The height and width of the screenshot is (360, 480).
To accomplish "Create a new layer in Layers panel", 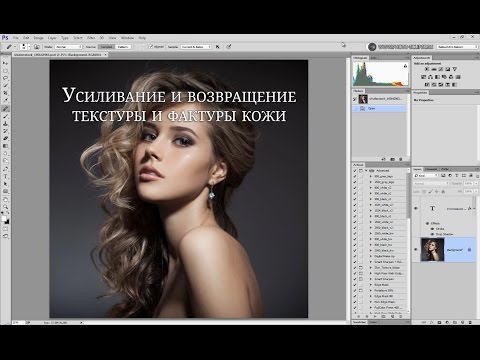I will pos(463,323).
